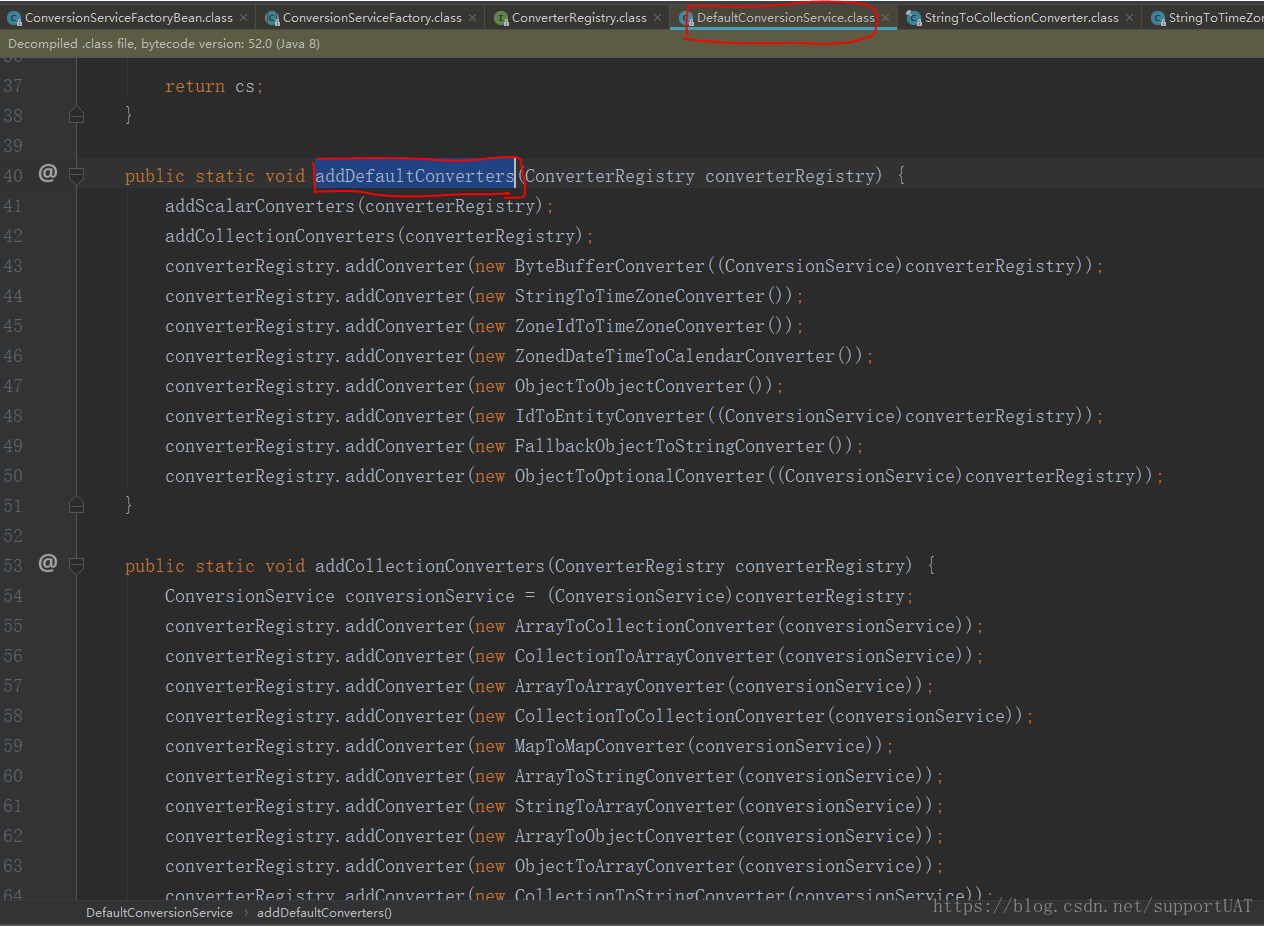Click the addCollectionConverters declaration on line 53
Viewport: 1264px width, 926px height.
pyautogui.click(x=430, y=566)
